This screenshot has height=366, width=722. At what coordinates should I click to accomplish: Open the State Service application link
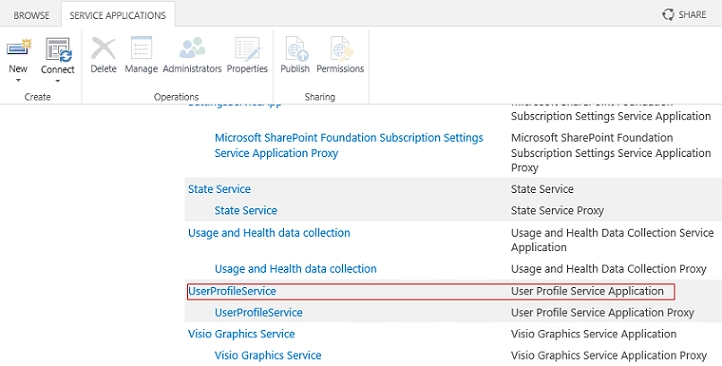tap(219, 189)
